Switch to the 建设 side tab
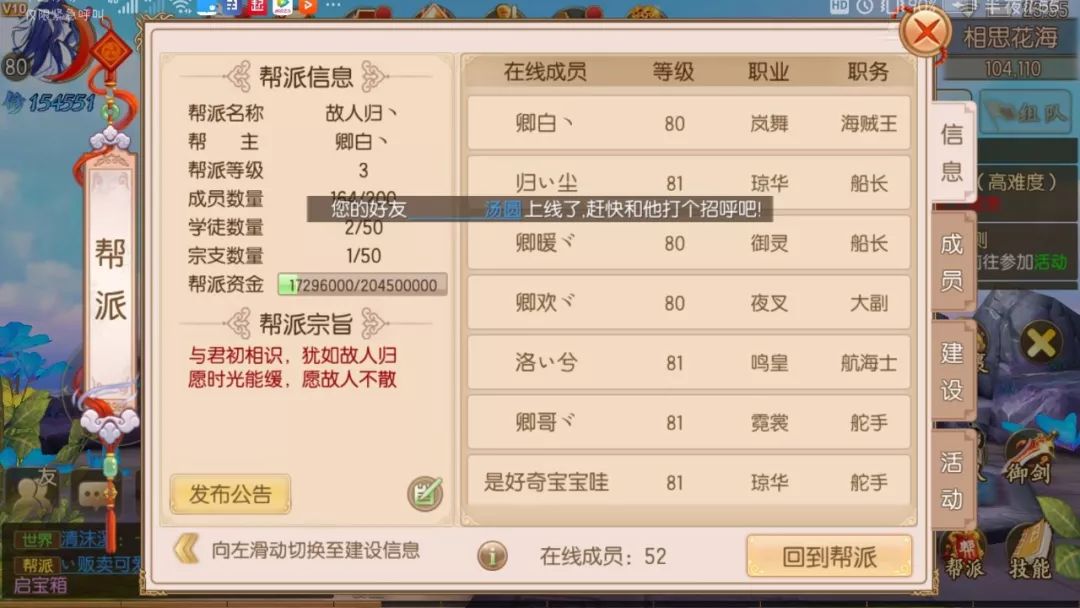Viewport: 1080px width, 608px height. (x=953, y=370)
